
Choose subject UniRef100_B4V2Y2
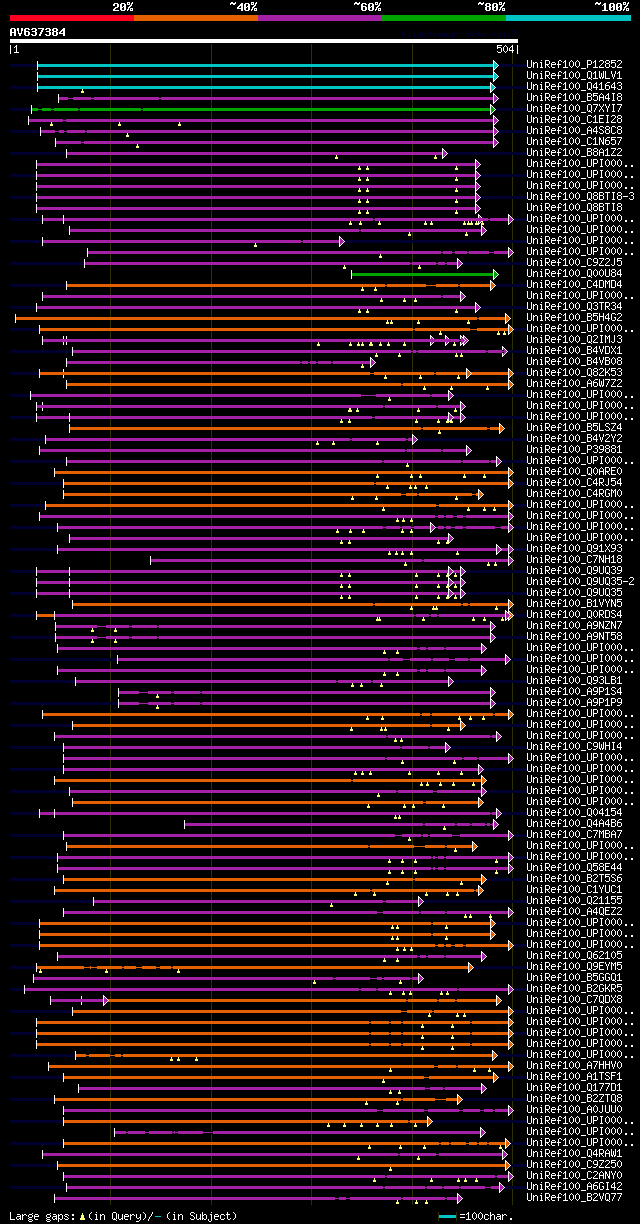point(575,438)
